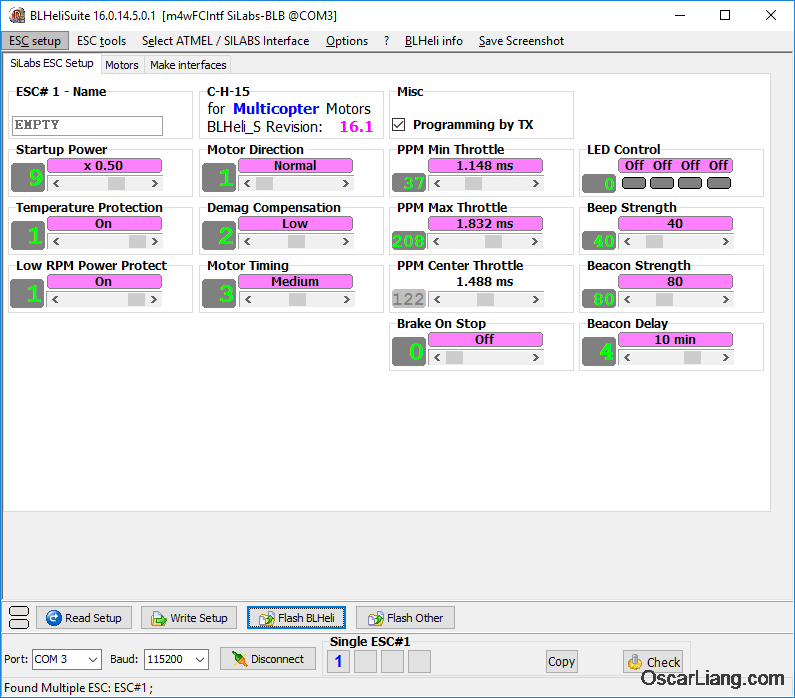Increase PPM Min Throttle right arrow

[535, 183]
